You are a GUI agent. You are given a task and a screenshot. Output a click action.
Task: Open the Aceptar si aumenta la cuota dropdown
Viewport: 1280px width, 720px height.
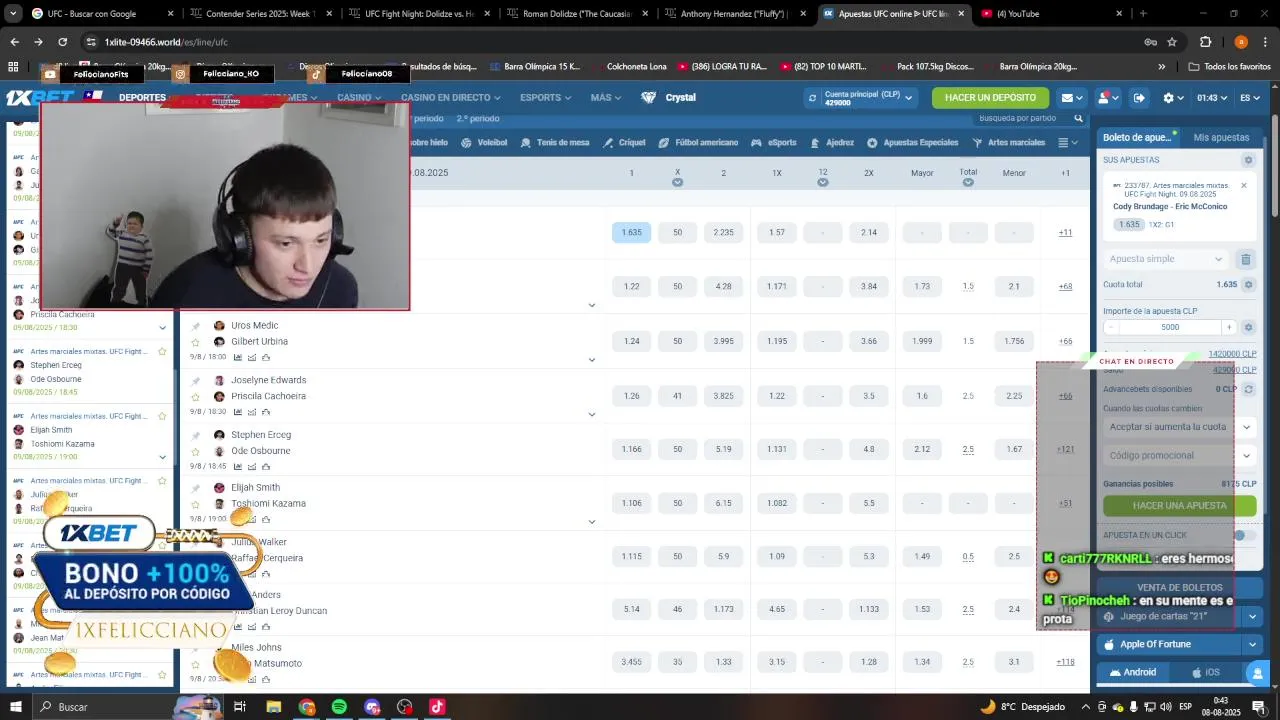(1179, 427)
